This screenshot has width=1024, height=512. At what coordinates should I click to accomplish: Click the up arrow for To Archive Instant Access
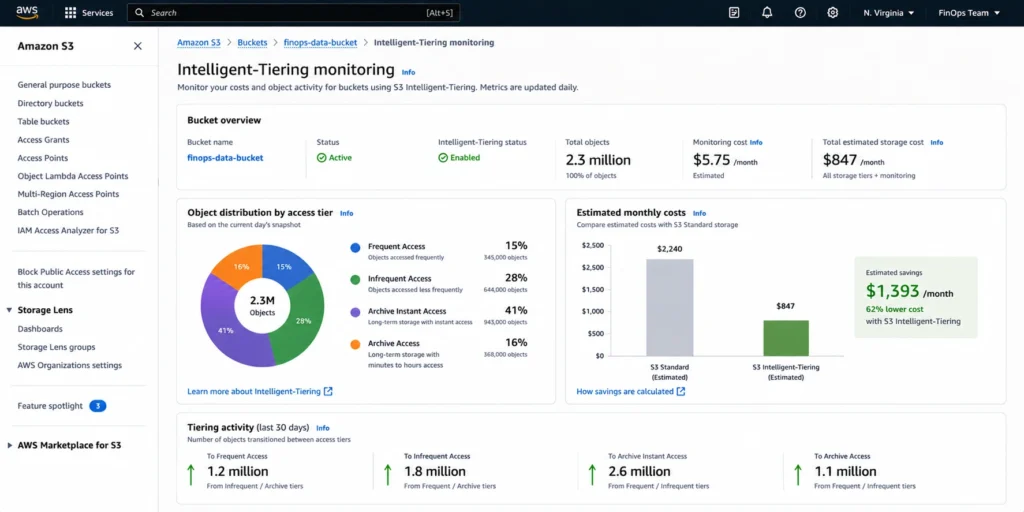click(592, 475)
